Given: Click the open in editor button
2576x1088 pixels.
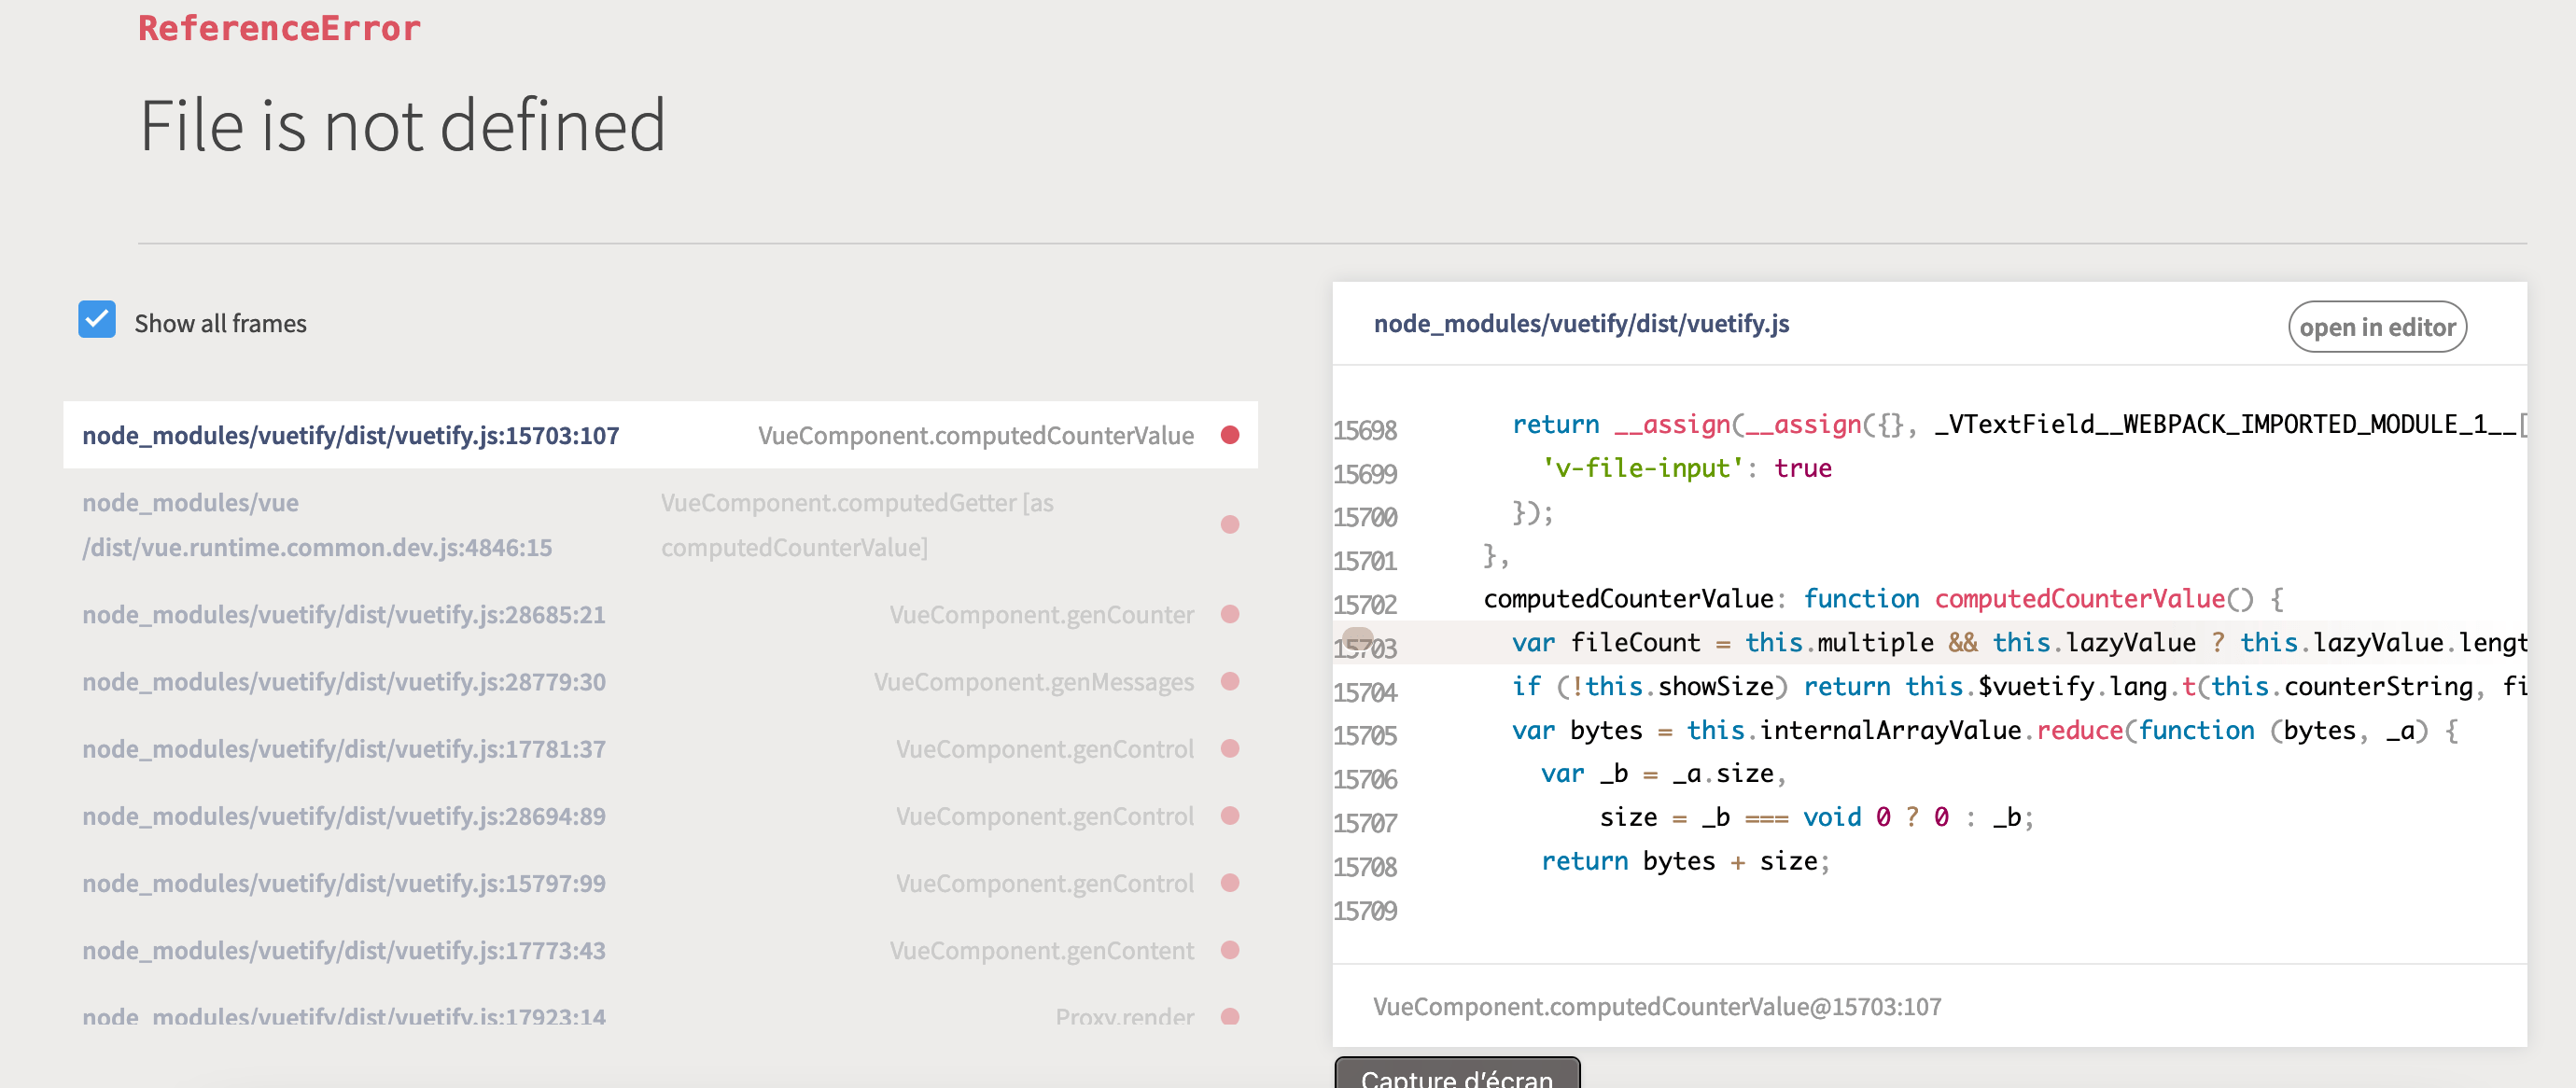Looking at the screenshot, I should pyautogui.click(x=2376, y=327).
